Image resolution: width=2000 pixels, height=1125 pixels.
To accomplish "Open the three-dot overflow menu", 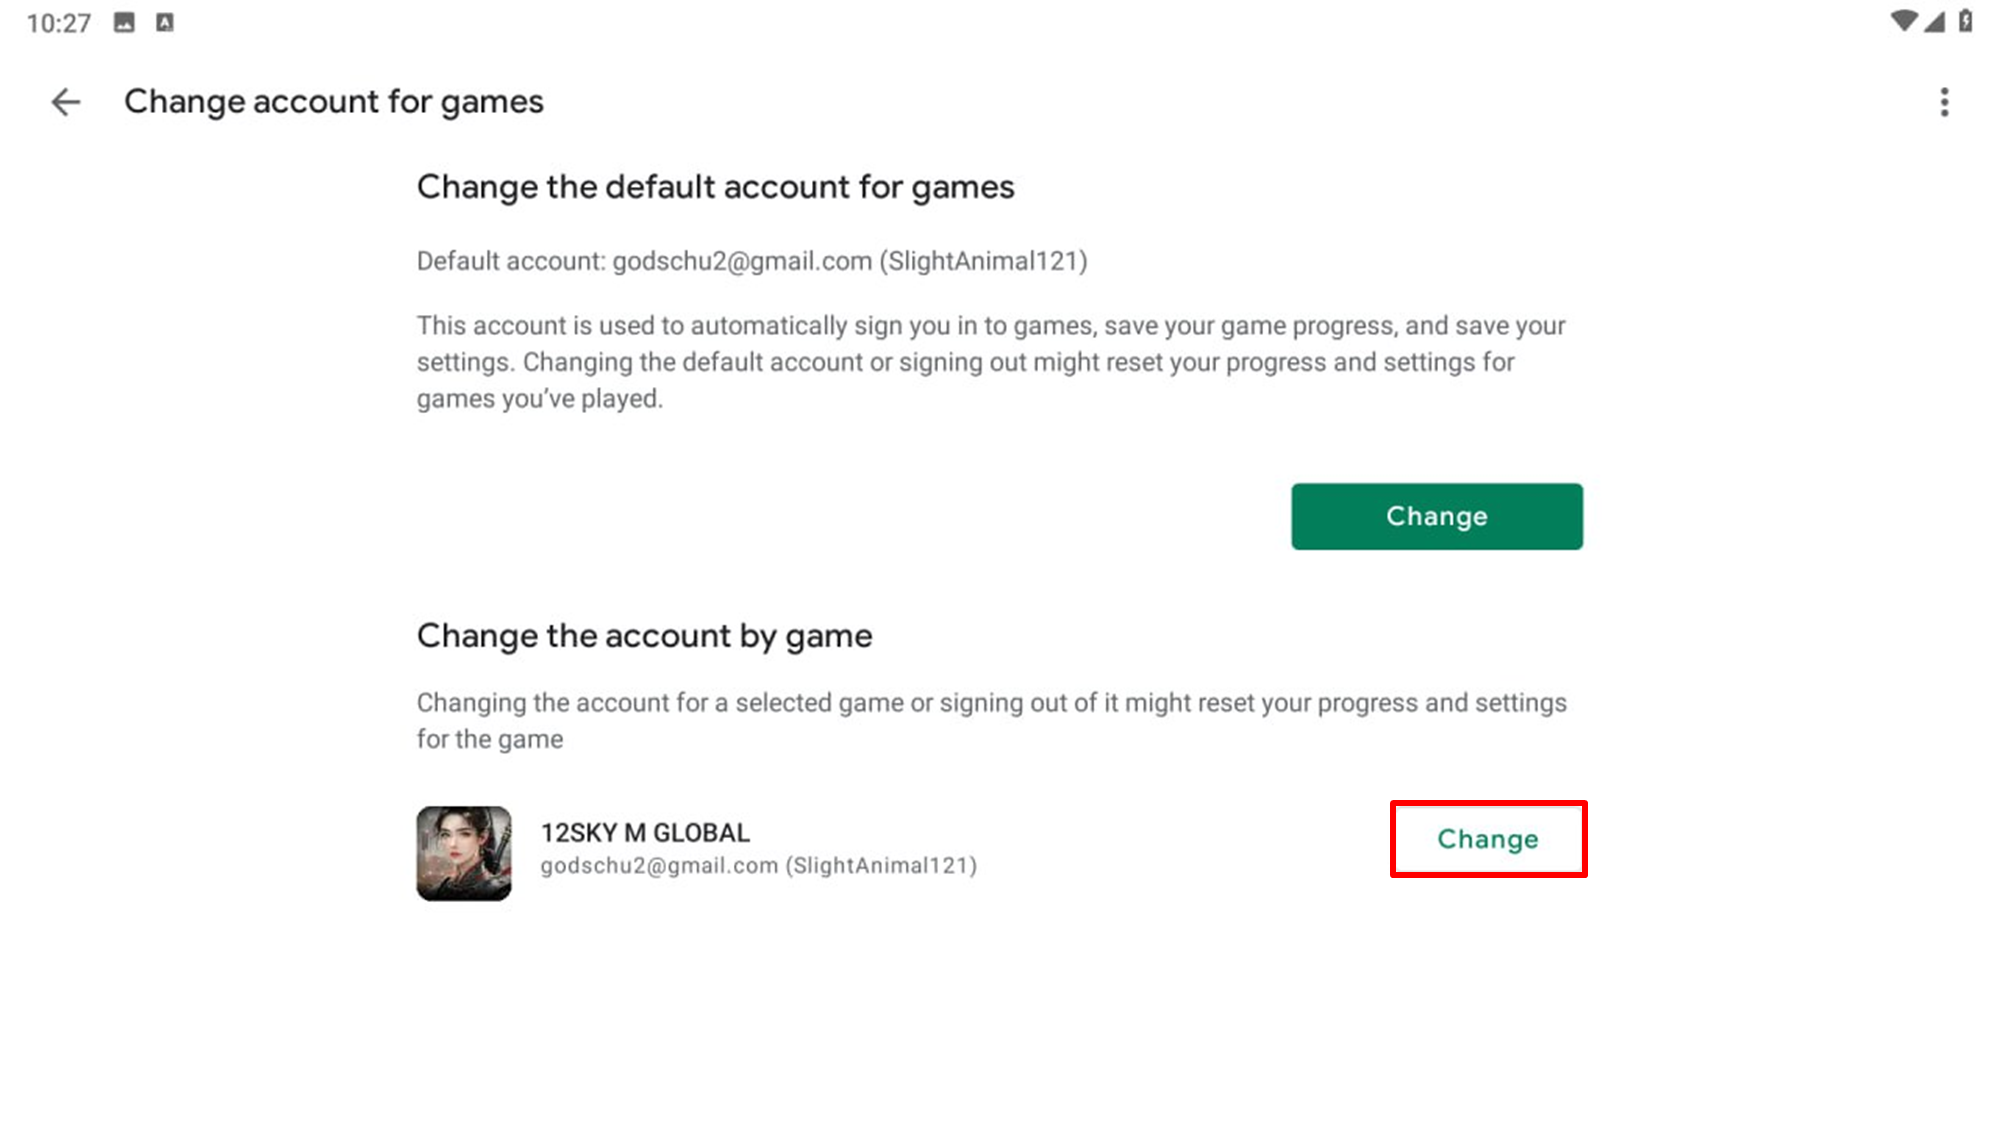I will (1944, 102).
